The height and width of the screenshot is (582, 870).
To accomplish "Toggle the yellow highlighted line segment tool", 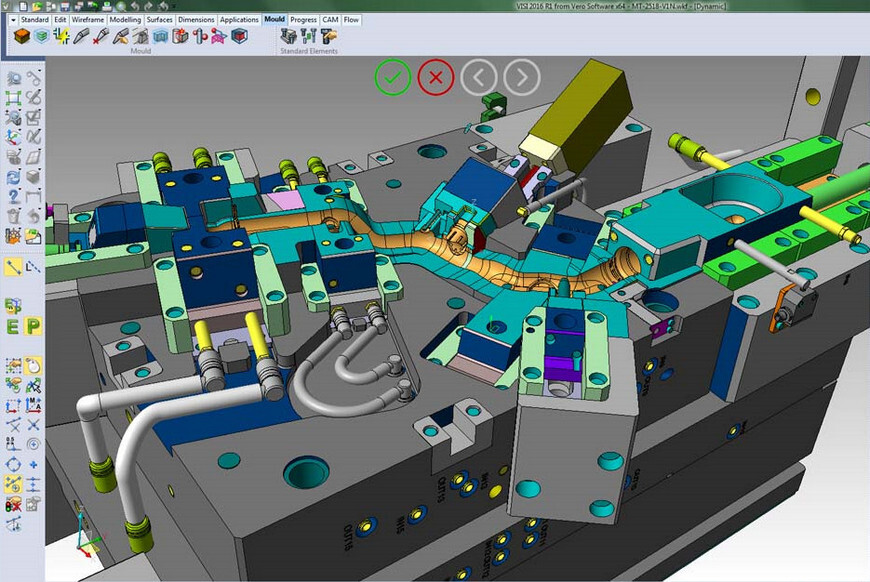I will (13, 267).
